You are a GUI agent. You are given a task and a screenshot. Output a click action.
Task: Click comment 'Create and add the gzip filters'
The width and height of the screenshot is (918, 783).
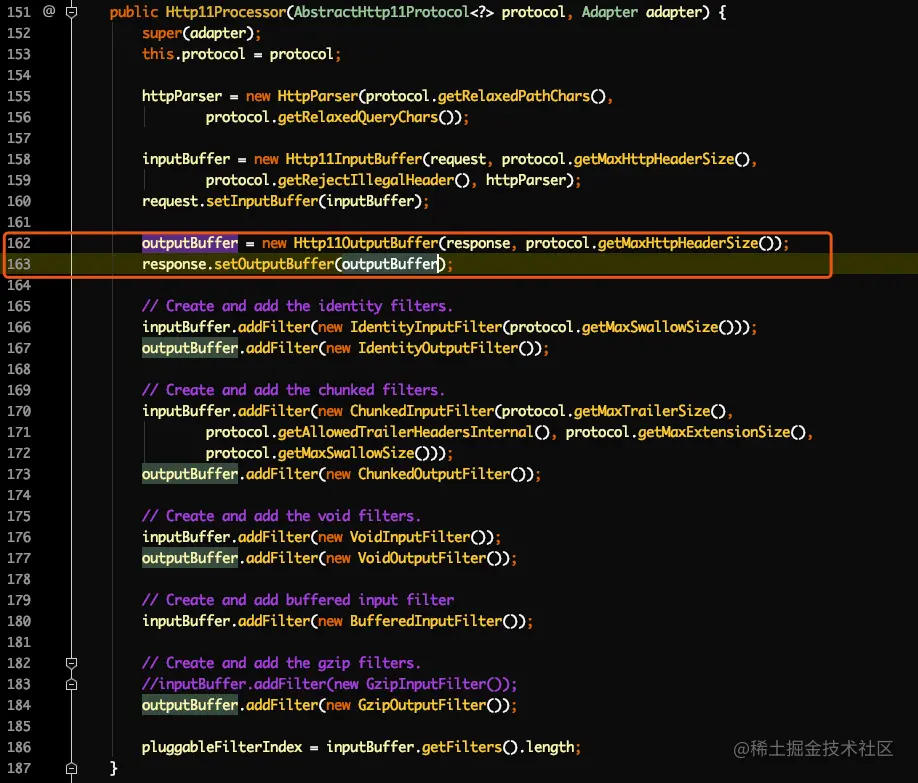(x=281, y=663)
